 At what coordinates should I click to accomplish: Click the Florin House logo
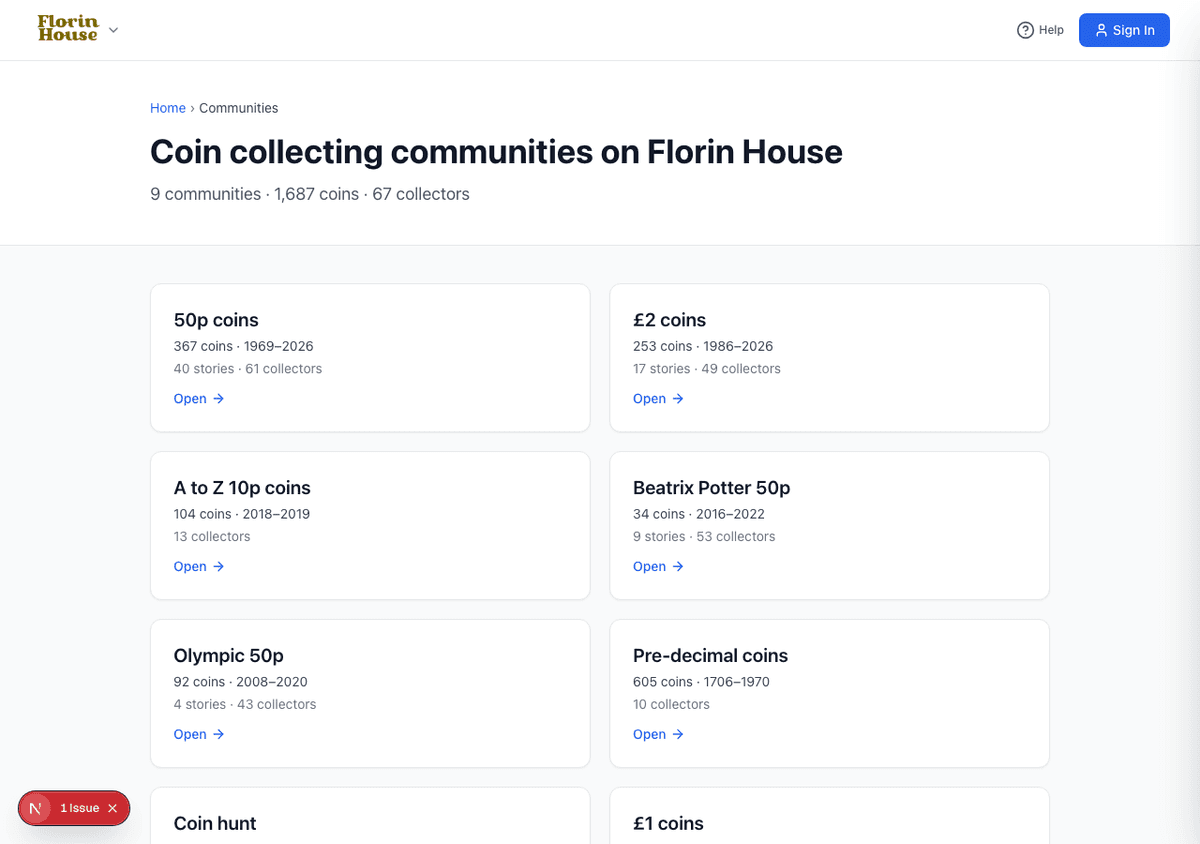[68, 29]
